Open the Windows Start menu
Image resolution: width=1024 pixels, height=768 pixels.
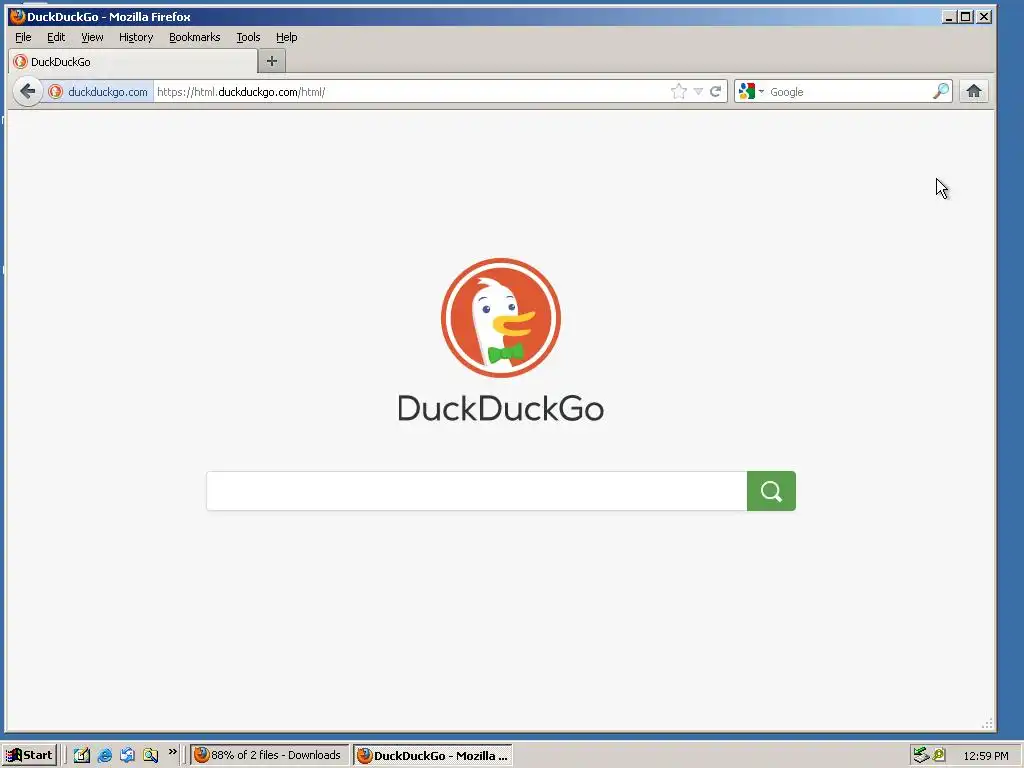point(29,755)
